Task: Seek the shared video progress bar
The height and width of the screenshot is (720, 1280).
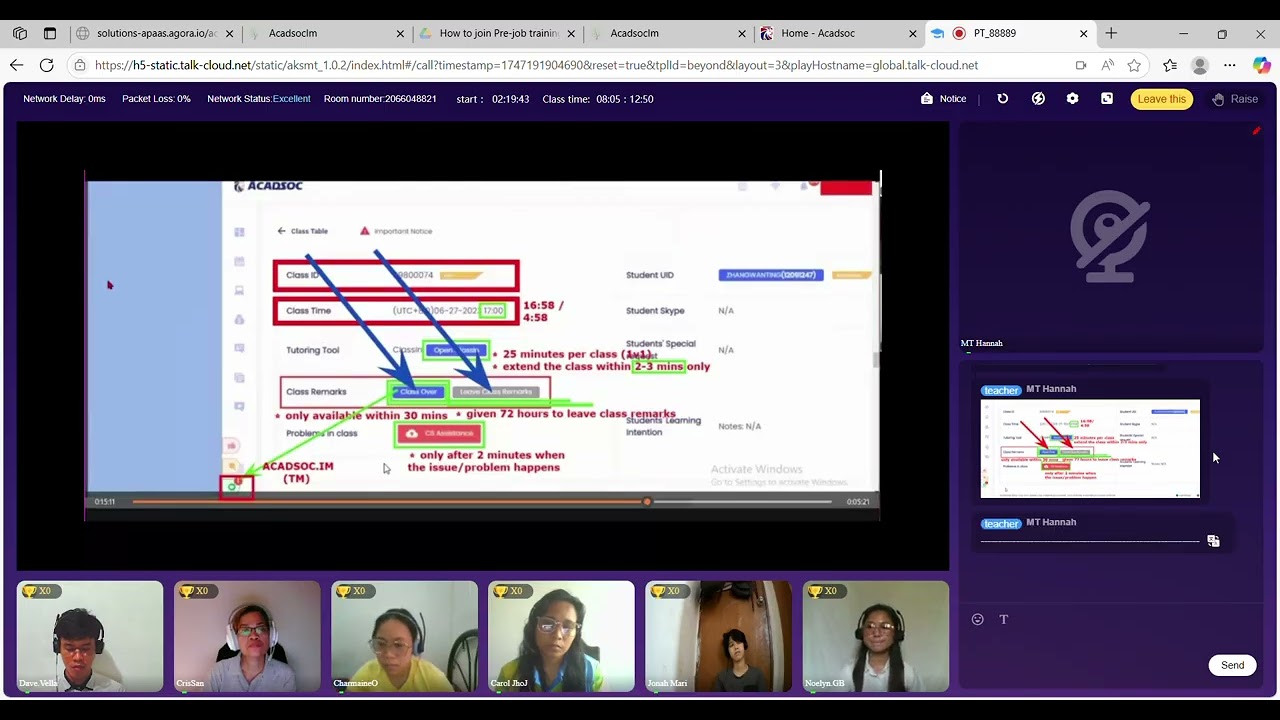Action: tap(481, 501)
